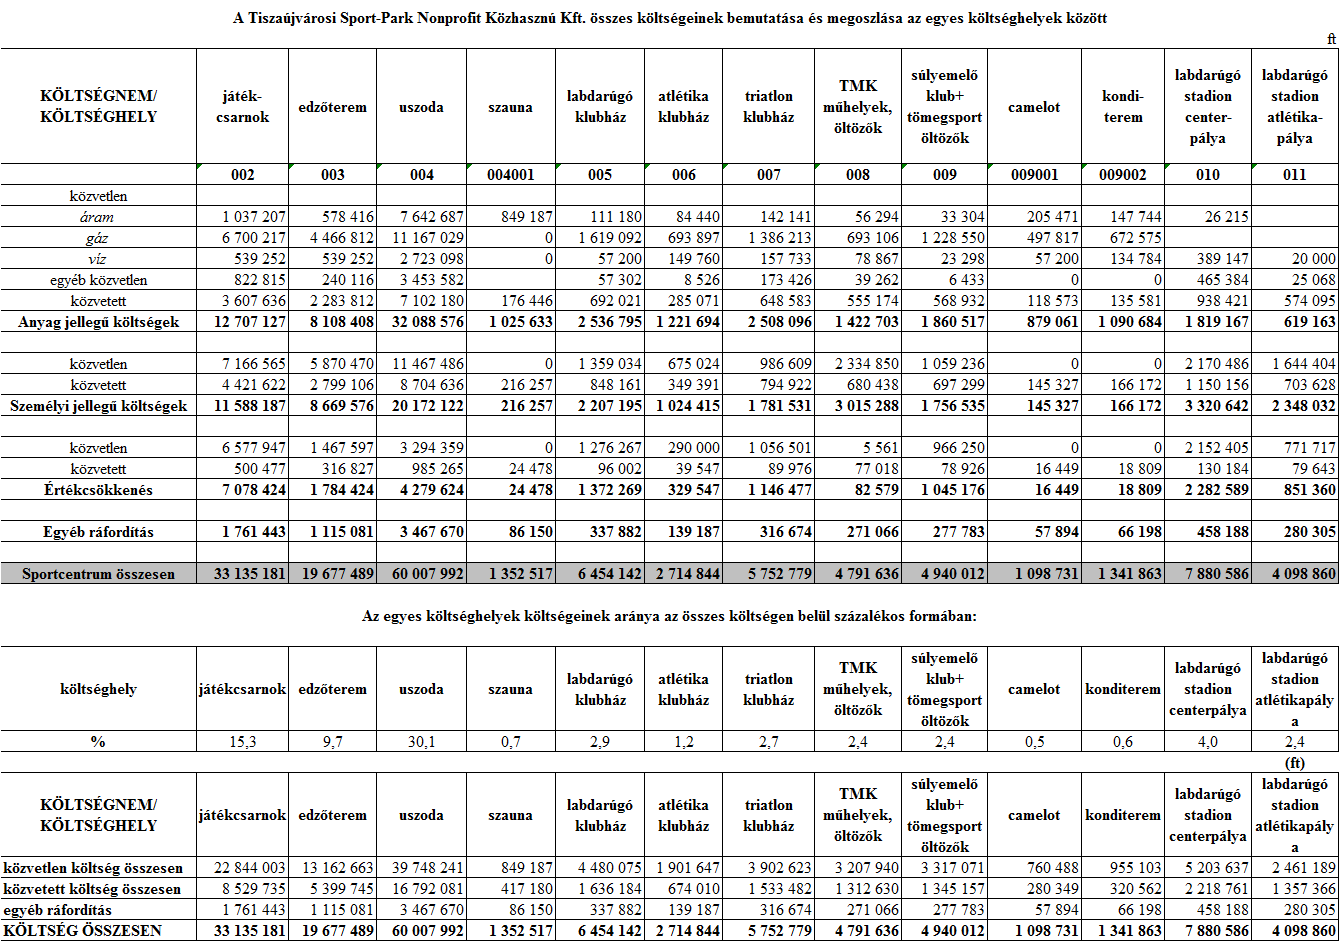The image size is (1339, 941).
Task: Click top table header "kondi-terem" above code 009002
Action: click(x=1123, y=107)
